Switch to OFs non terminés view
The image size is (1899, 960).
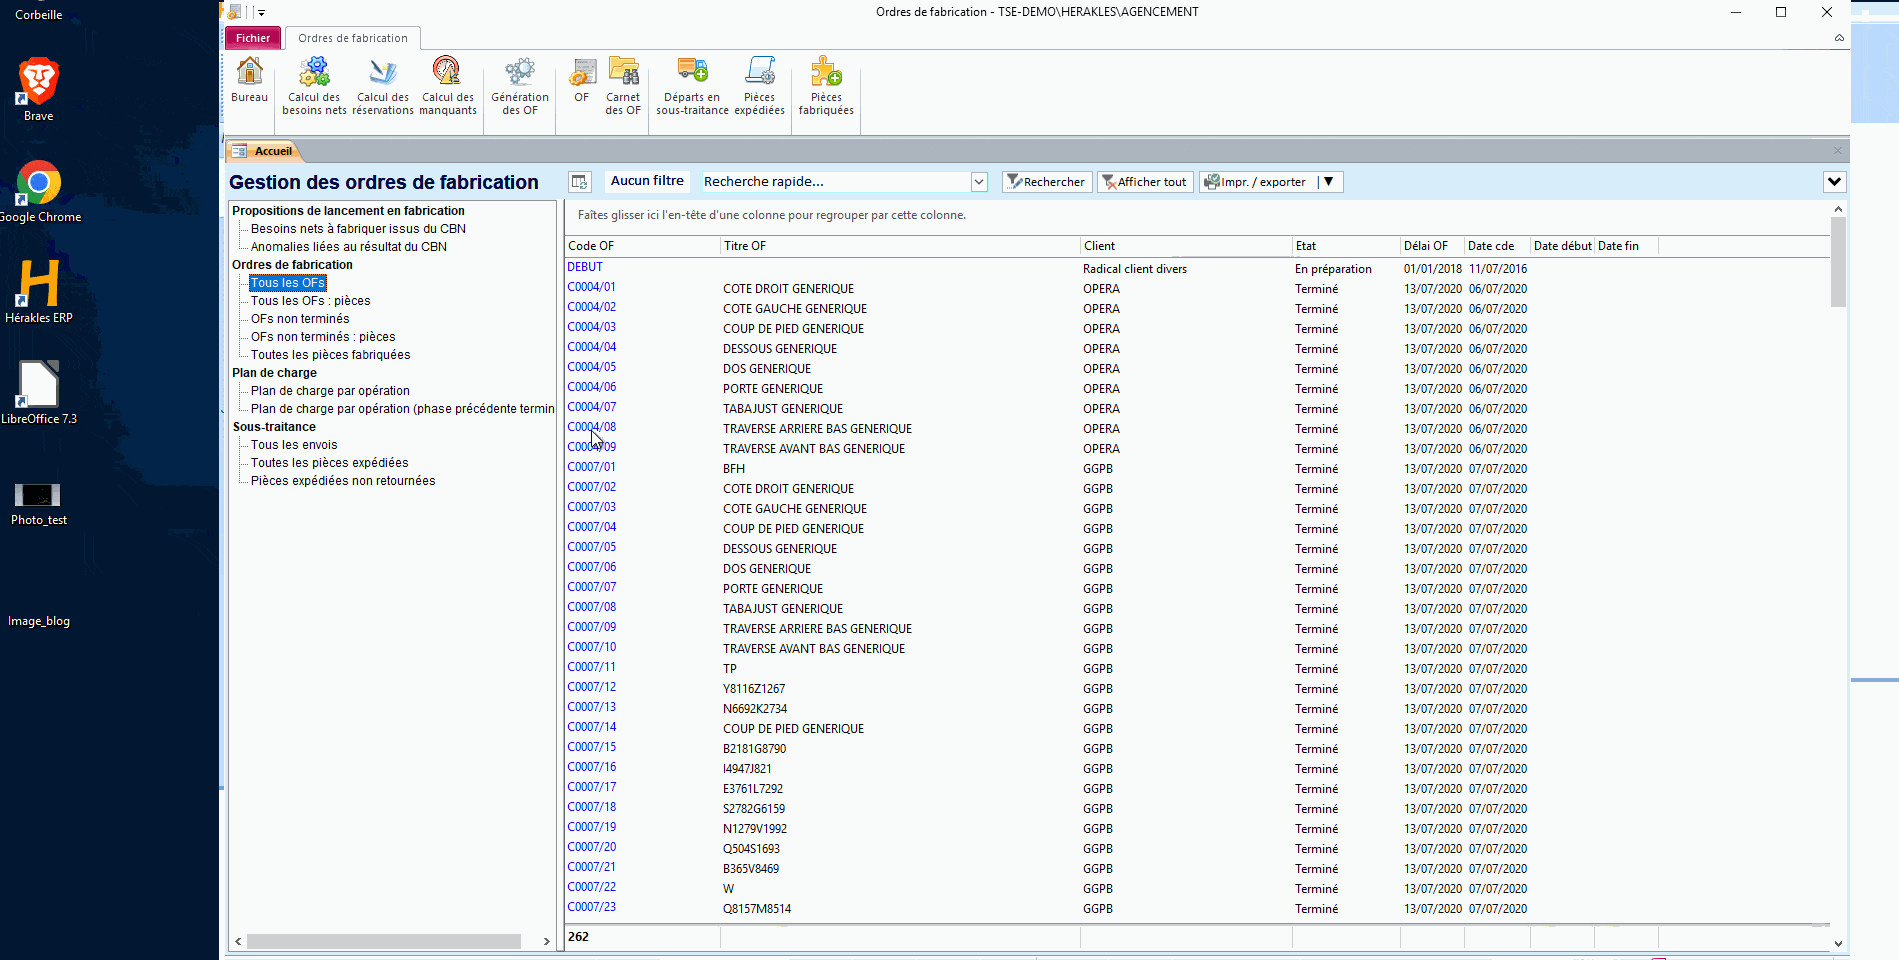click(300, 318)
